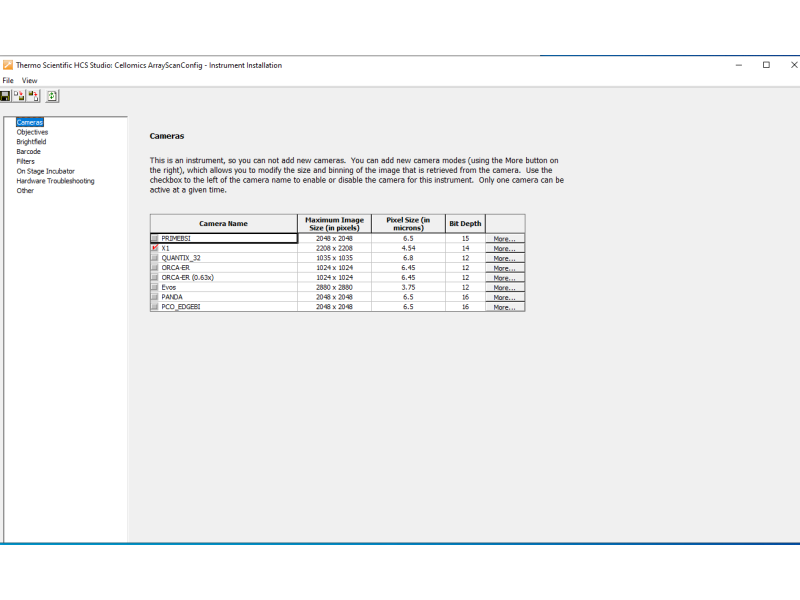The height and width of the screenshot is (600, 800).
Task: Open the View menu
Action: pyautogui.click(x=30, y=80)
